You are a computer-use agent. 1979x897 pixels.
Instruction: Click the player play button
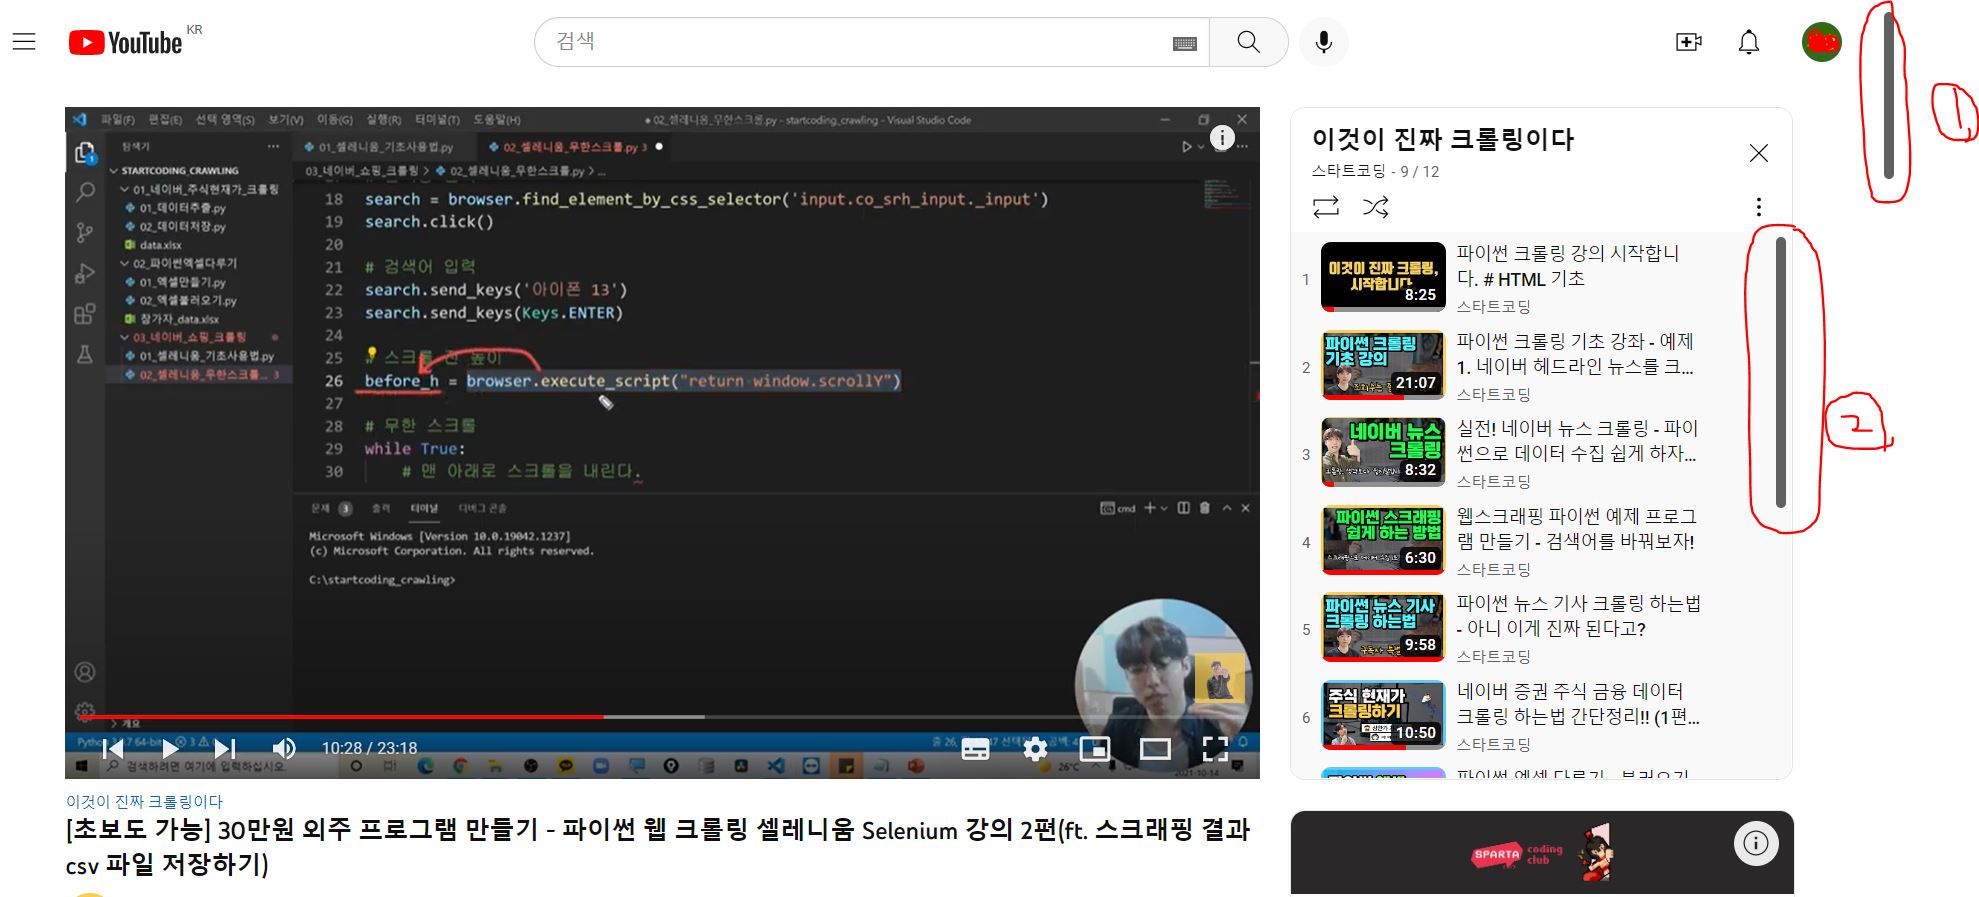click(170, 748)
